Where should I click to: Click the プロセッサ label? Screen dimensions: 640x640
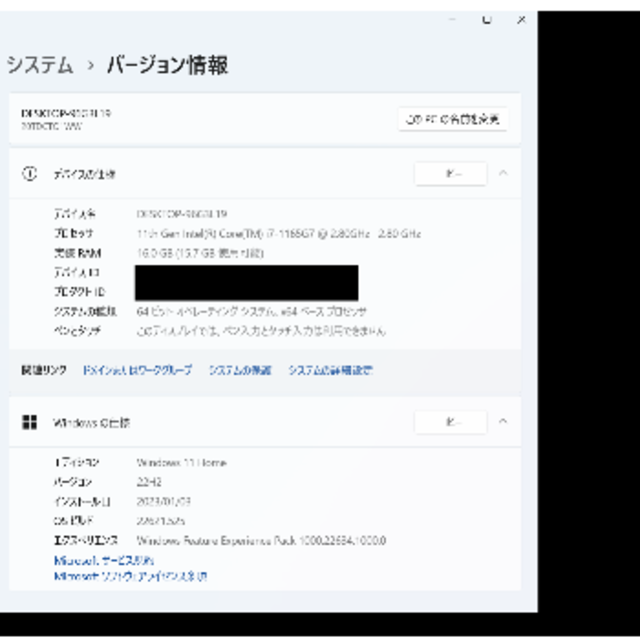click(73, 234)
